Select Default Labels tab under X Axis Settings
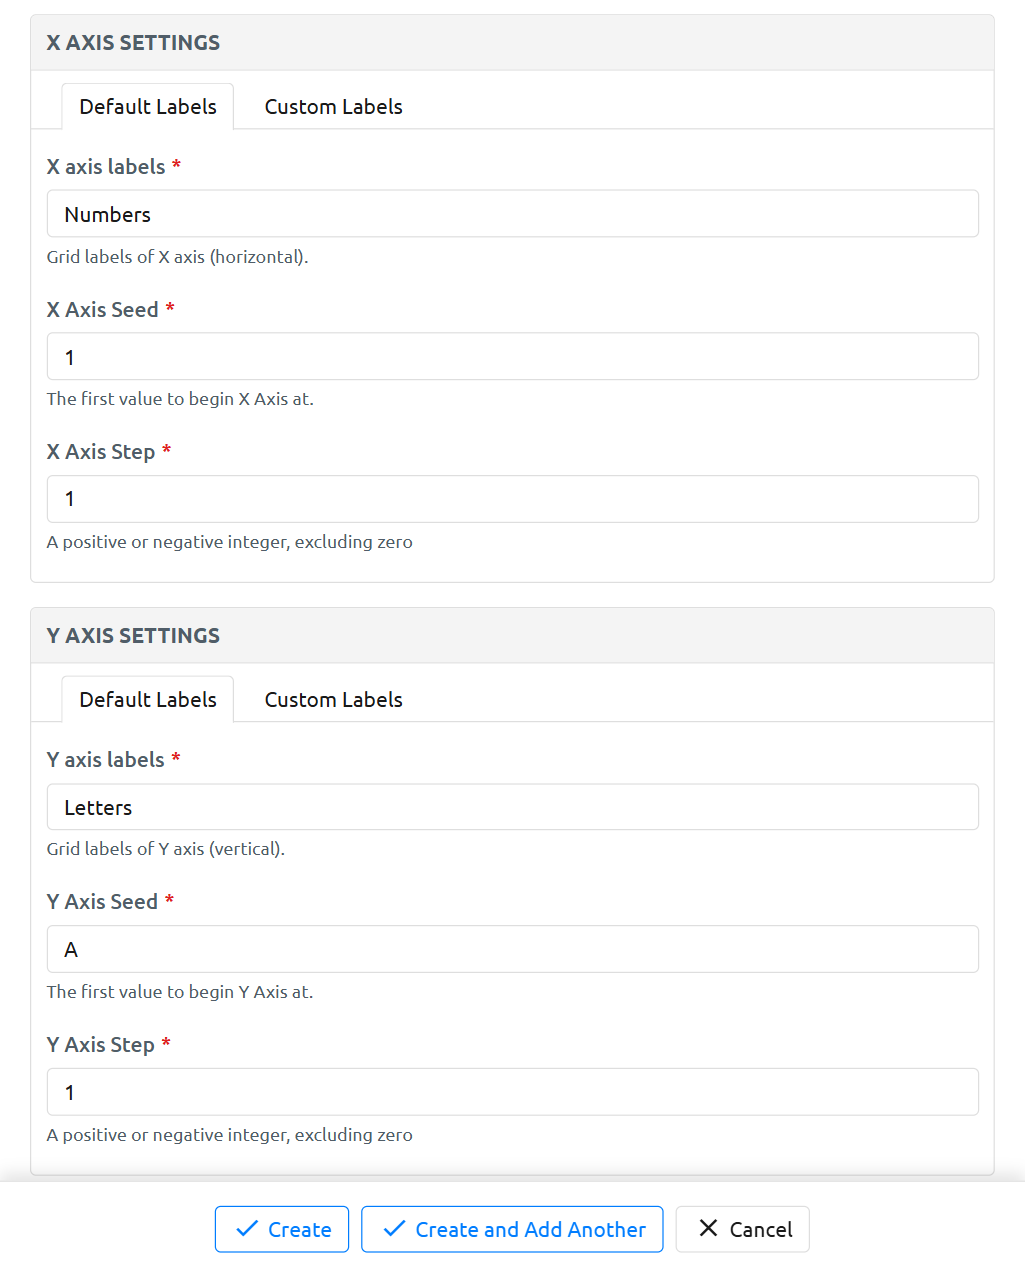1025x1275 pixels. (x=148, y=107)
